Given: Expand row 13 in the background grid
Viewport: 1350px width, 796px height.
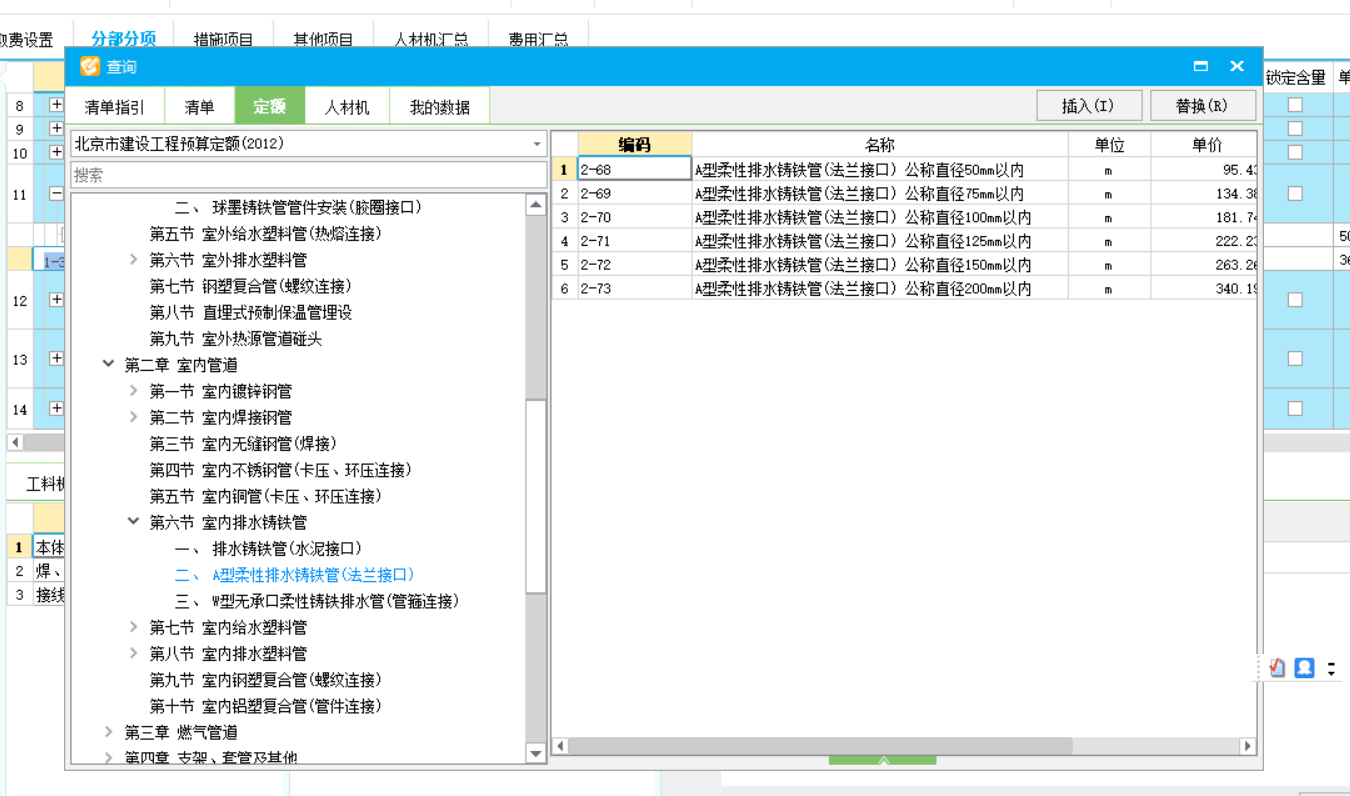Looking at the screenshot, I should click(x=56, y=358).
